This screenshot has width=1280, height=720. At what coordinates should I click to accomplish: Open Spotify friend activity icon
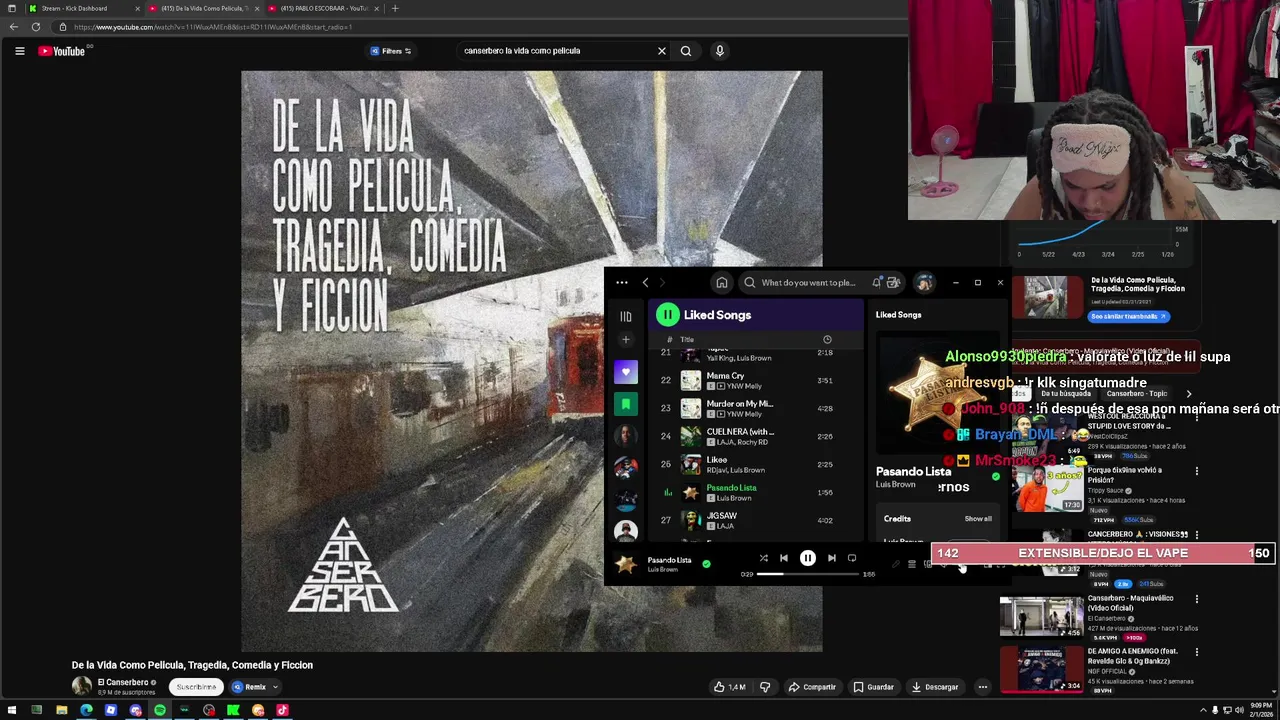point(894,283)
